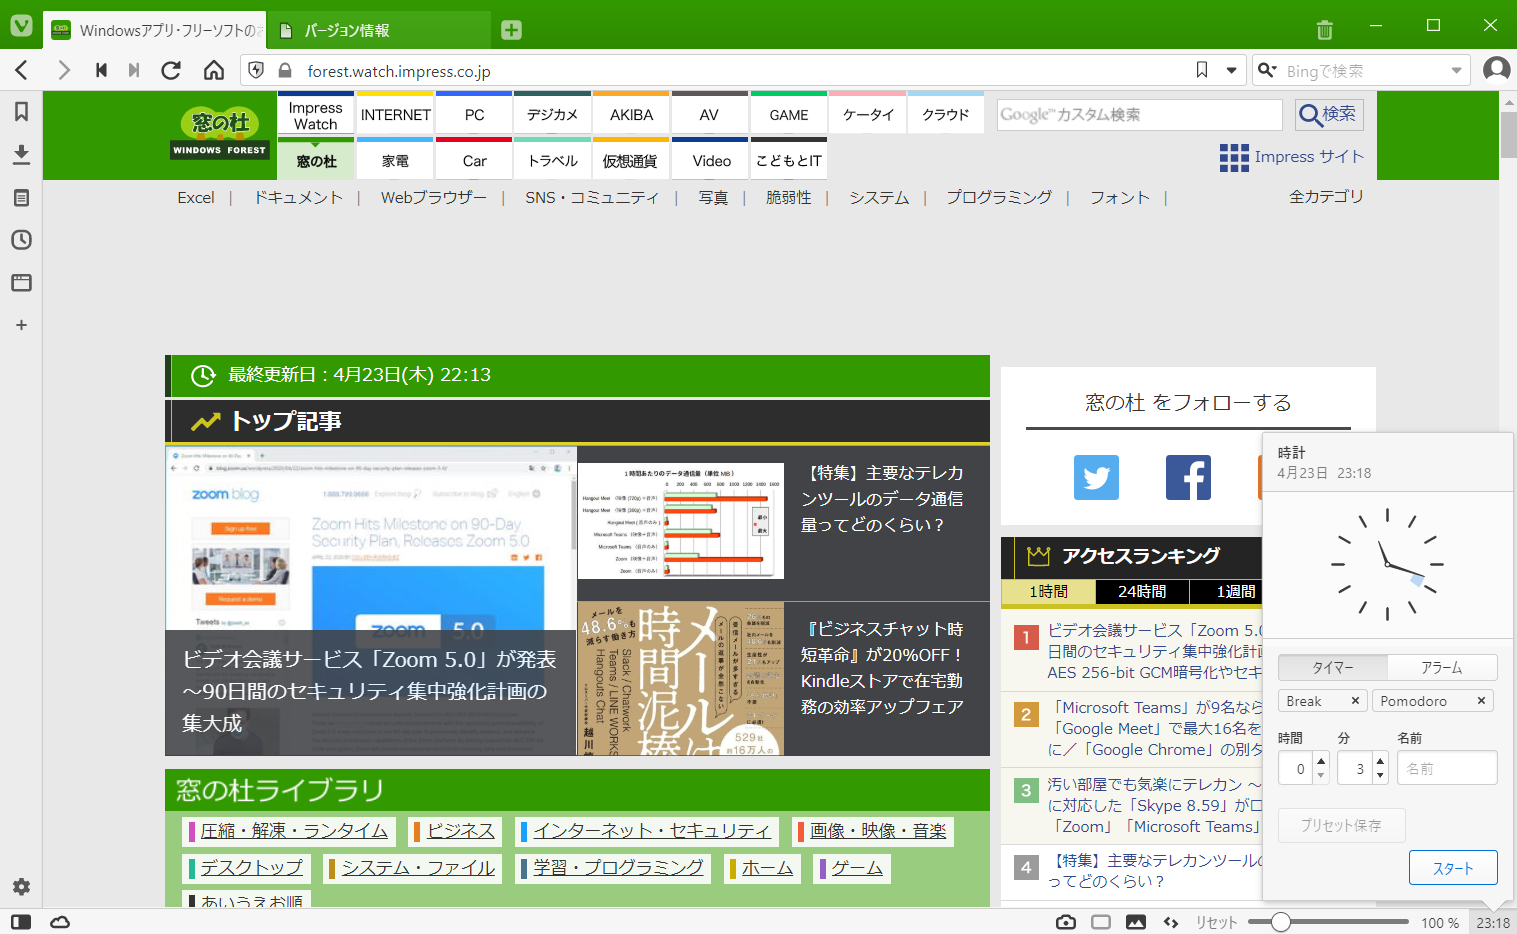
Task: Open the Notes side panel
Action: (21, 197)
